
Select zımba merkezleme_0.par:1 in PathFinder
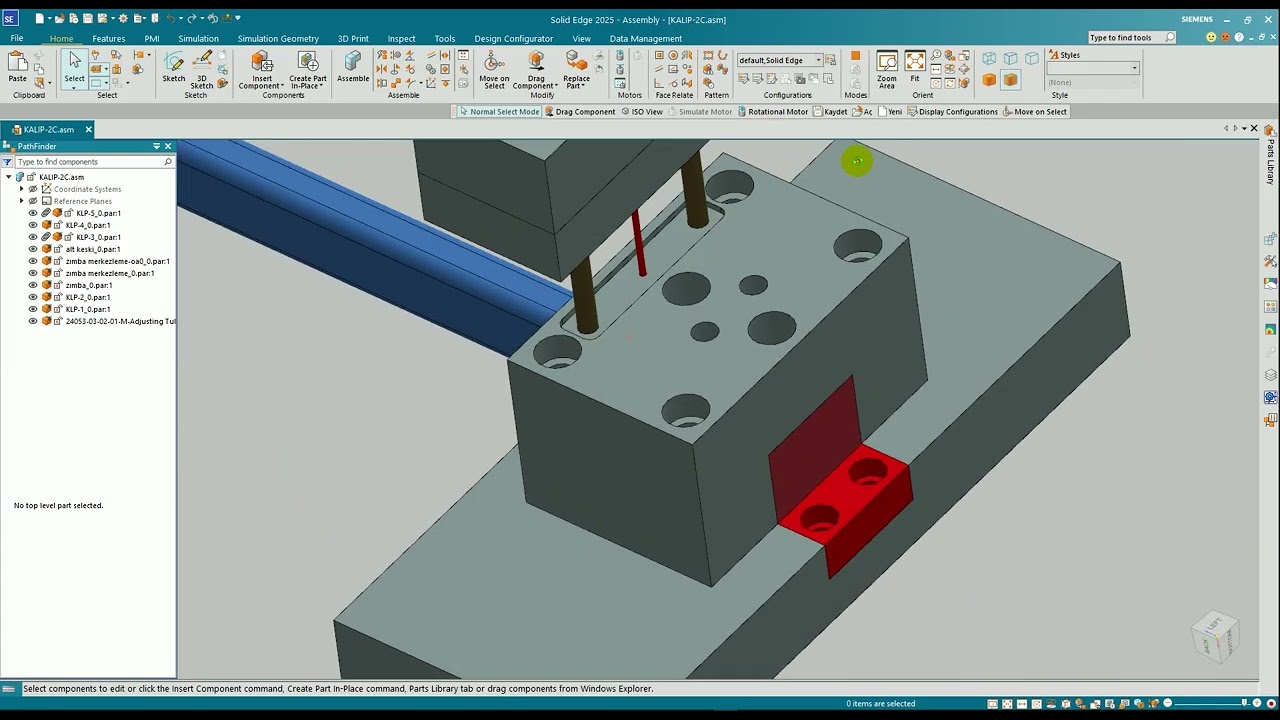(110, 273)
